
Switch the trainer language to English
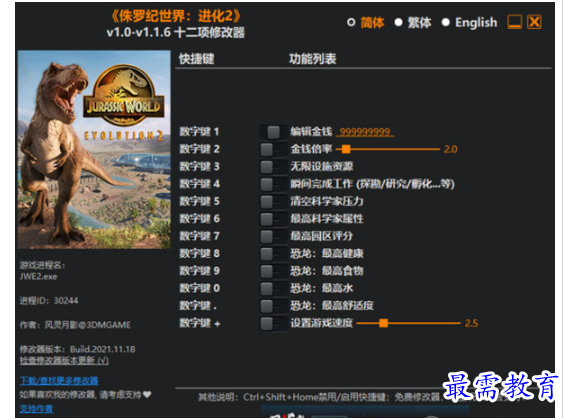coord(446,22)
